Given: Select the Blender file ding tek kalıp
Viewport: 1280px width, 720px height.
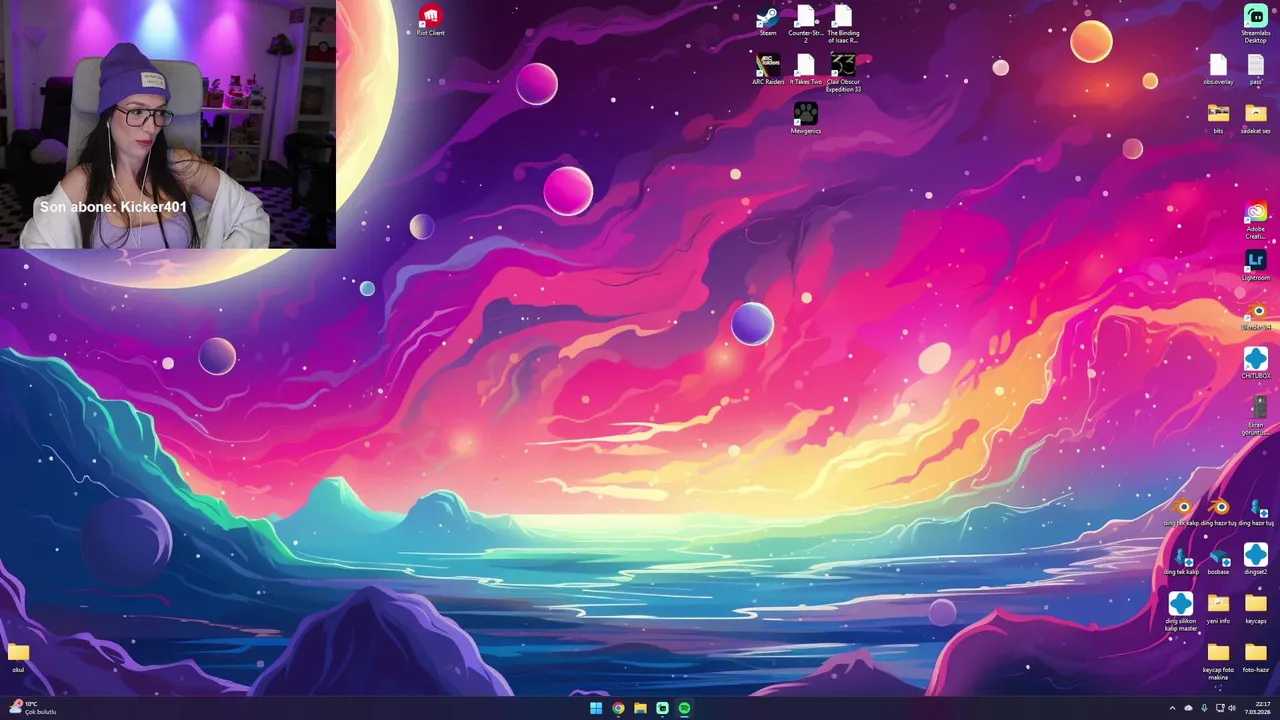Looking at the screenshot, I should 1181,510.
